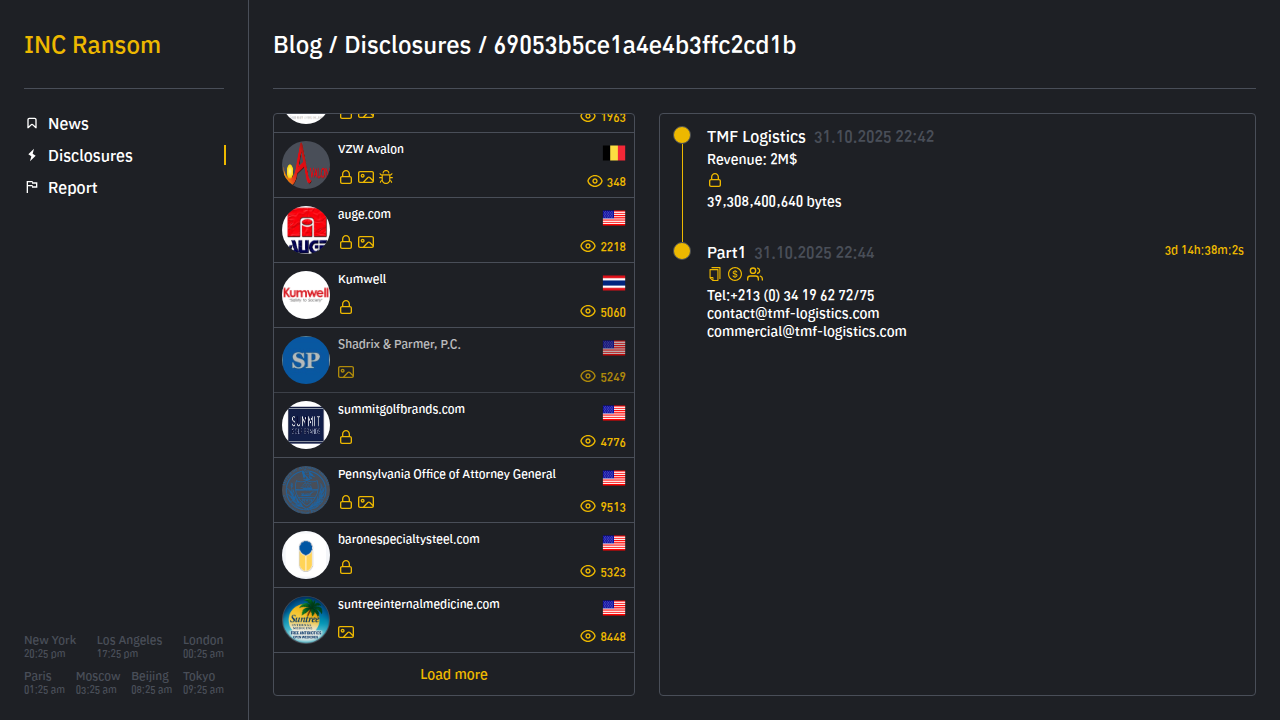Screen dimensions: 1280x720
Task: Click the dollar coin icon in Part1
Action: coord(735,274)
